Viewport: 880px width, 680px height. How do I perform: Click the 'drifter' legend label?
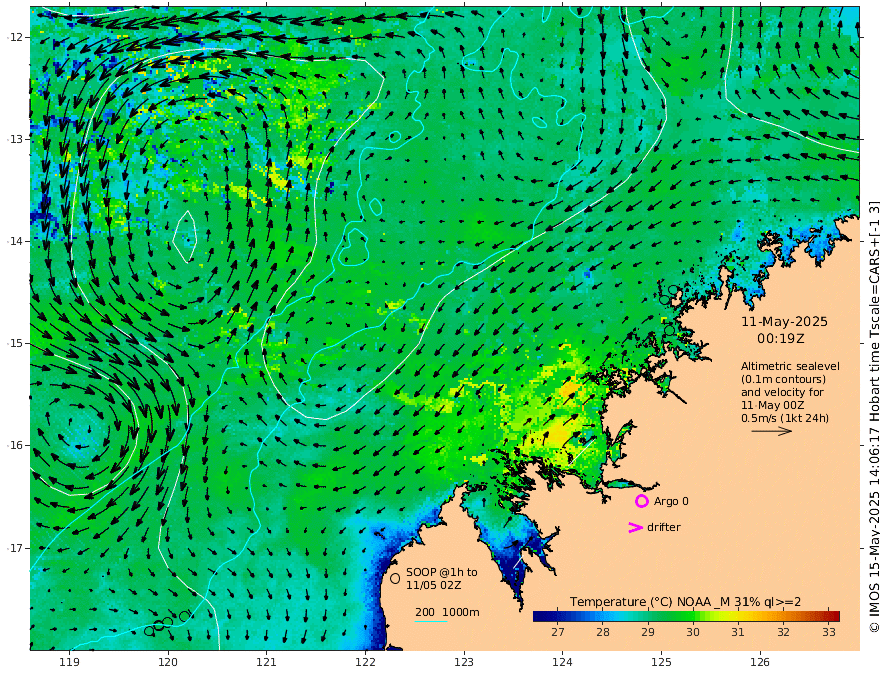[663, 527]
